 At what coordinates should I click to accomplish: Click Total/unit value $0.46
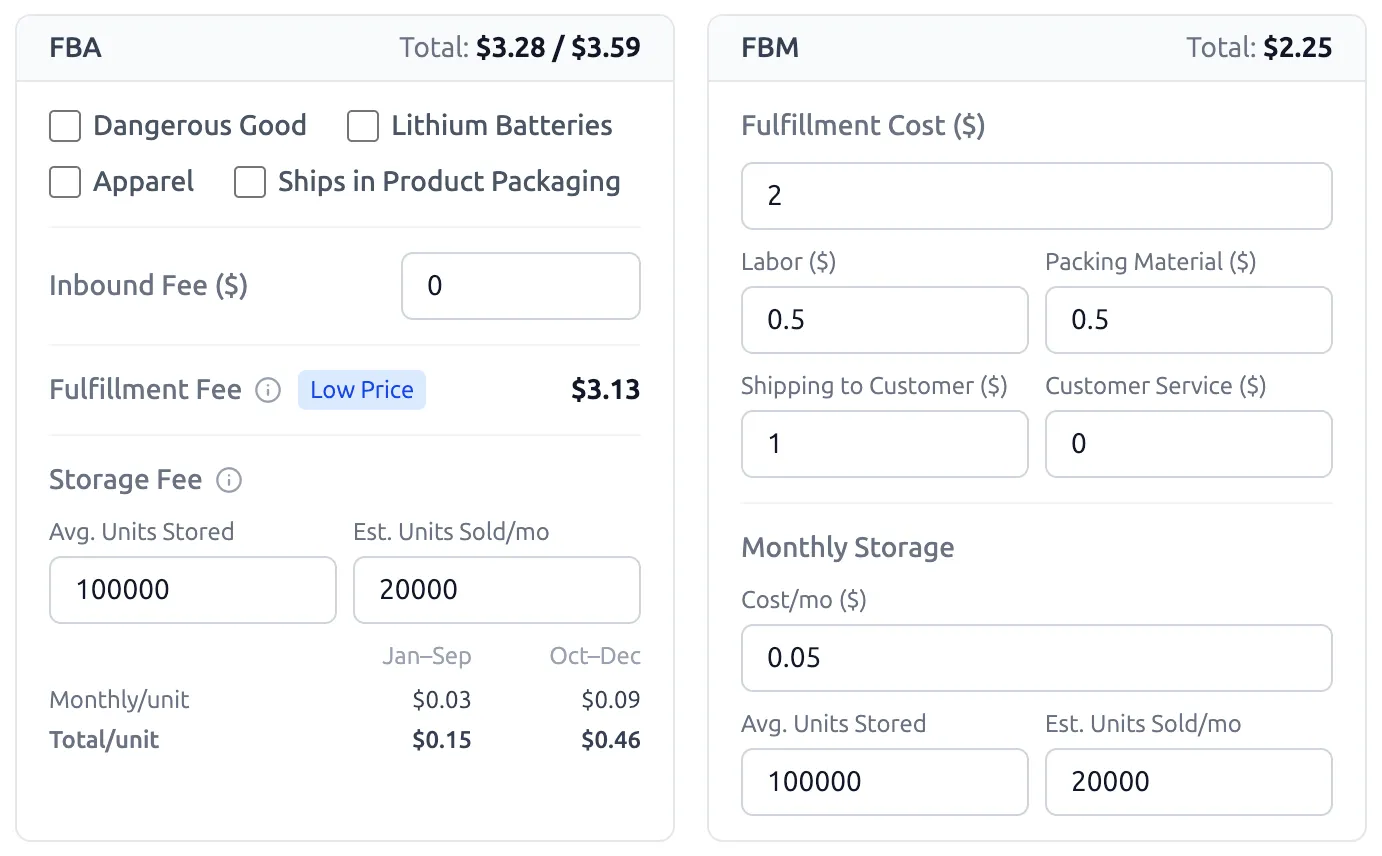click(x=611, y=741)
